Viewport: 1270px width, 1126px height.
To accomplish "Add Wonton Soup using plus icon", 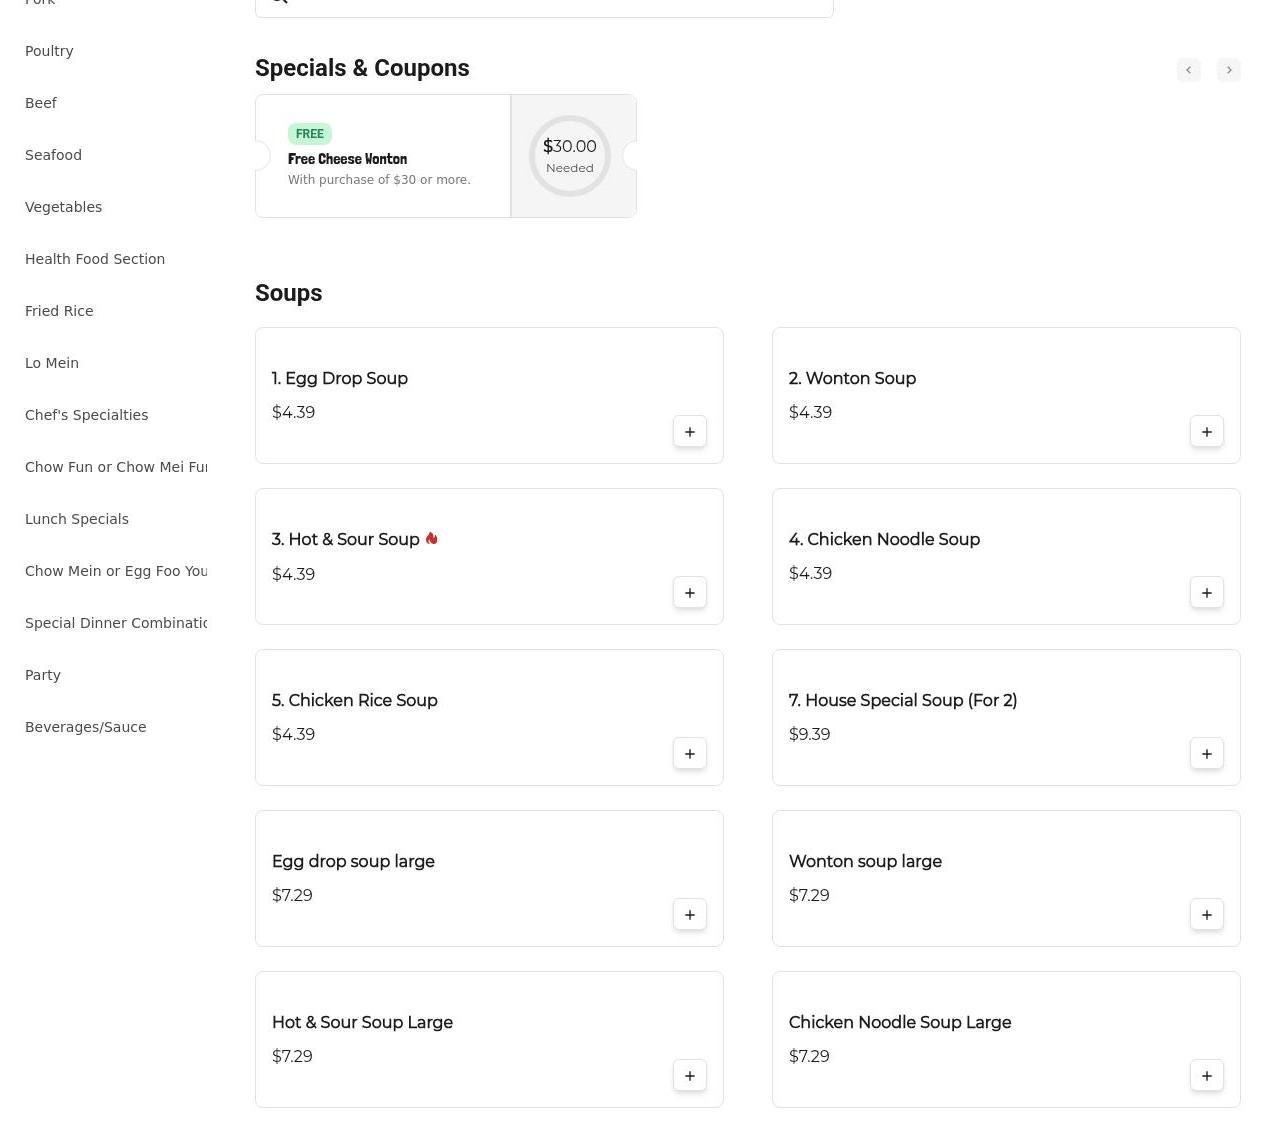I will click(x=1207, y=432).
